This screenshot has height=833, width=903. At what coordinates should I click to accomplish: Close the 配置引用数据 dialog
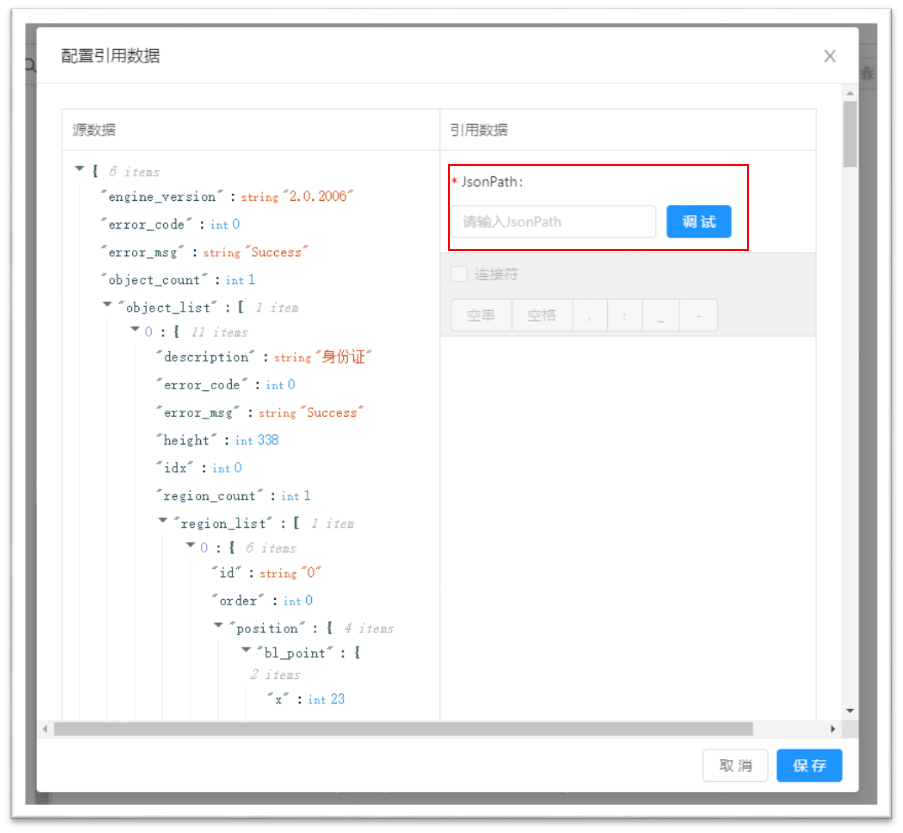(x=829, y=56)
